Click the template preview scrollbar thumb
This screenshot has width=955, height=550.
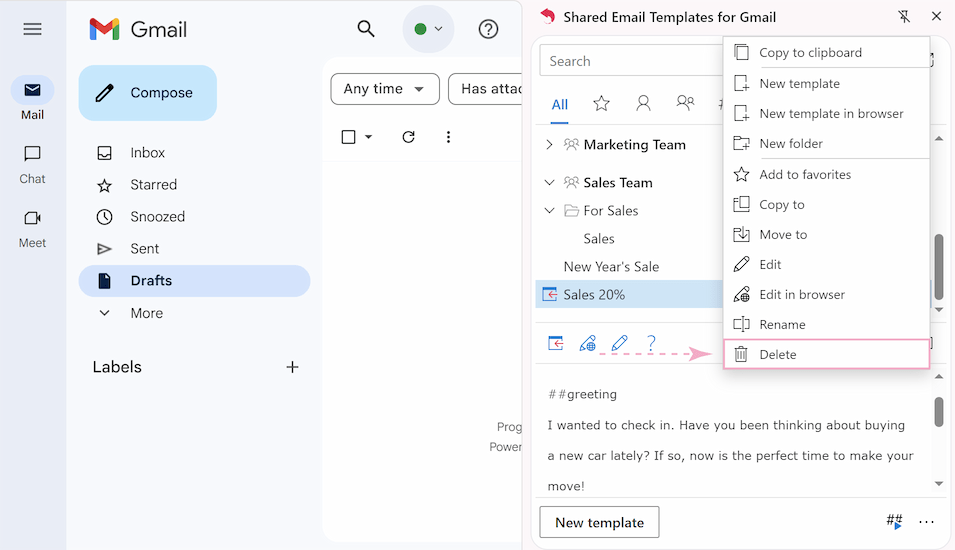(x=939, y=412)
